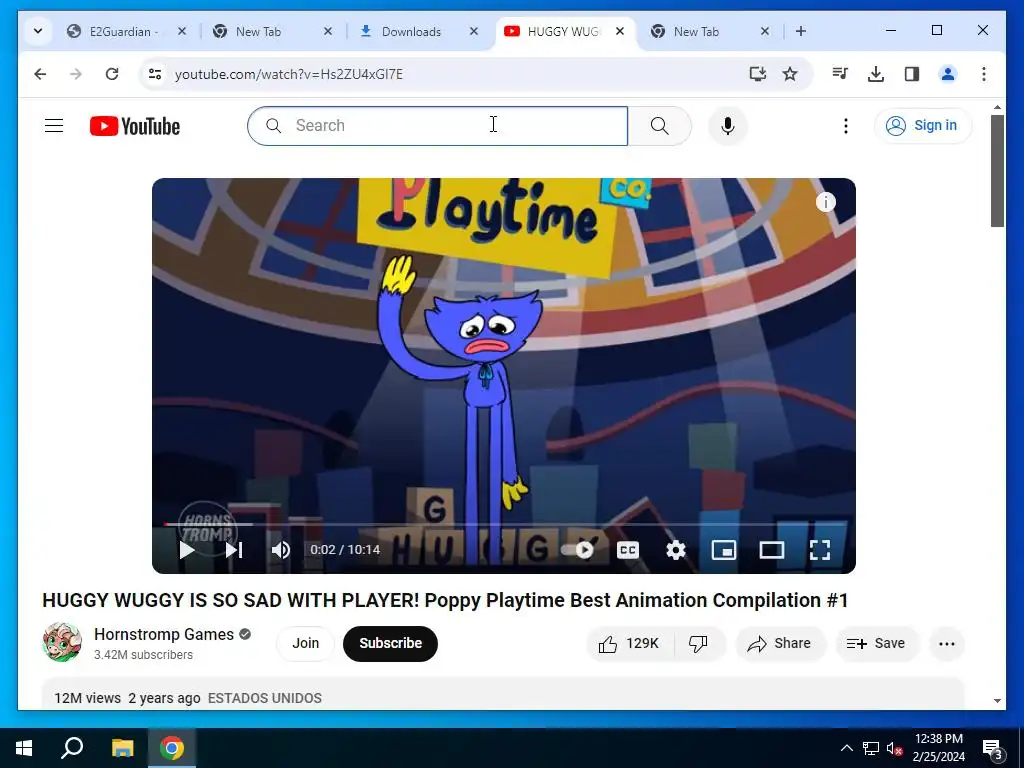Join the Hornstromp Games channel
The height and width of the screenshot is (768, 1024).
point(306,643)
